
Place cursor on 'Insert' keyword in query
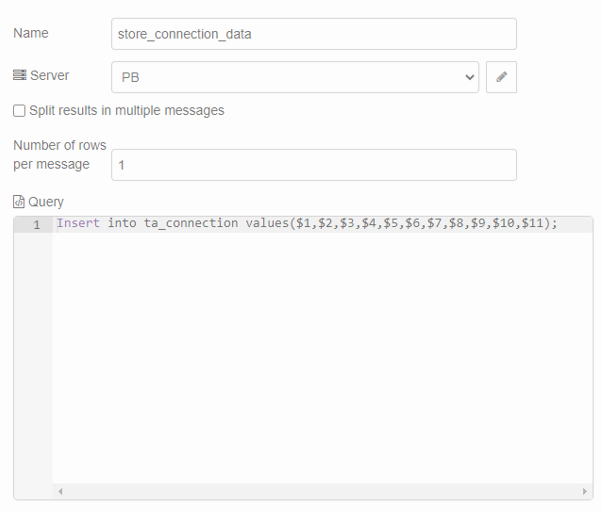coord(77,224)
